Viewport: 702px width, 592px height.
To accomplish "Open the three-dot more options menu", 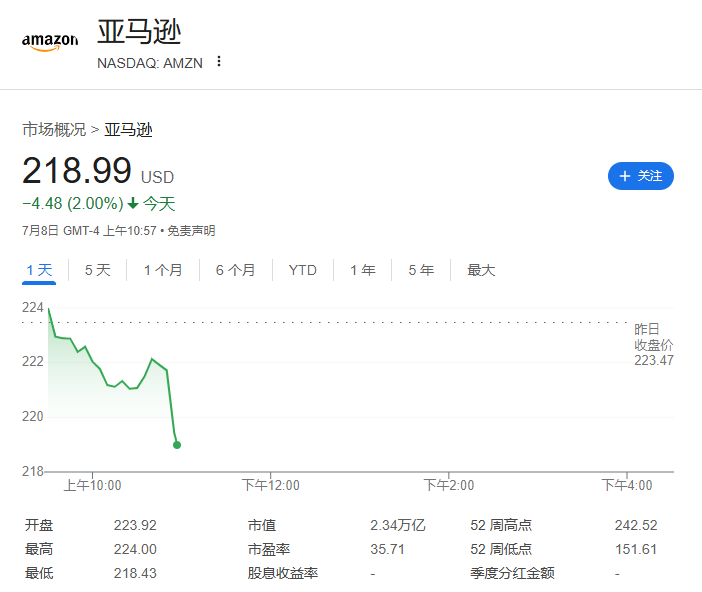I will 219,61.
